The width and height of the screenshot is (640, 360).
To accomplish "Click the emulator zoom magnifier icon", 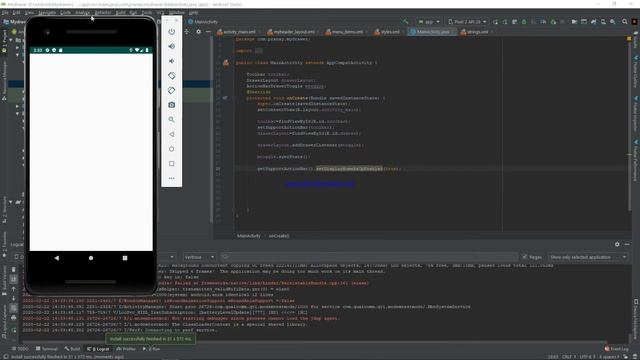I will click(x=172, y=120).
